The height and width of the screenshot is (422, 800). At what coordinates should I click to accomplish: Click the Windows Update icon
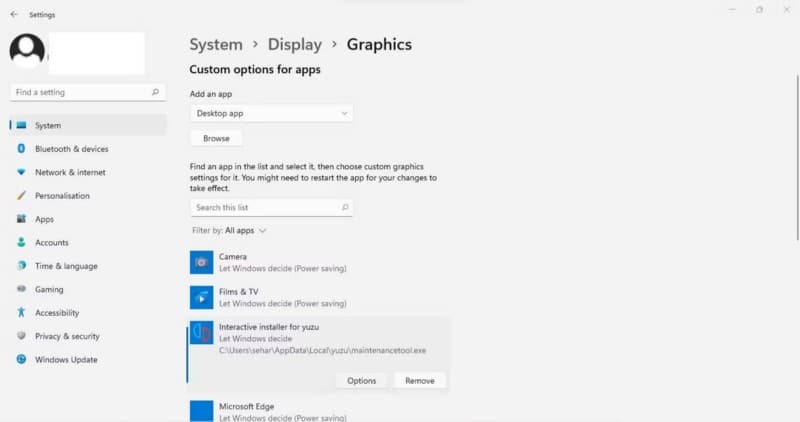21,359
